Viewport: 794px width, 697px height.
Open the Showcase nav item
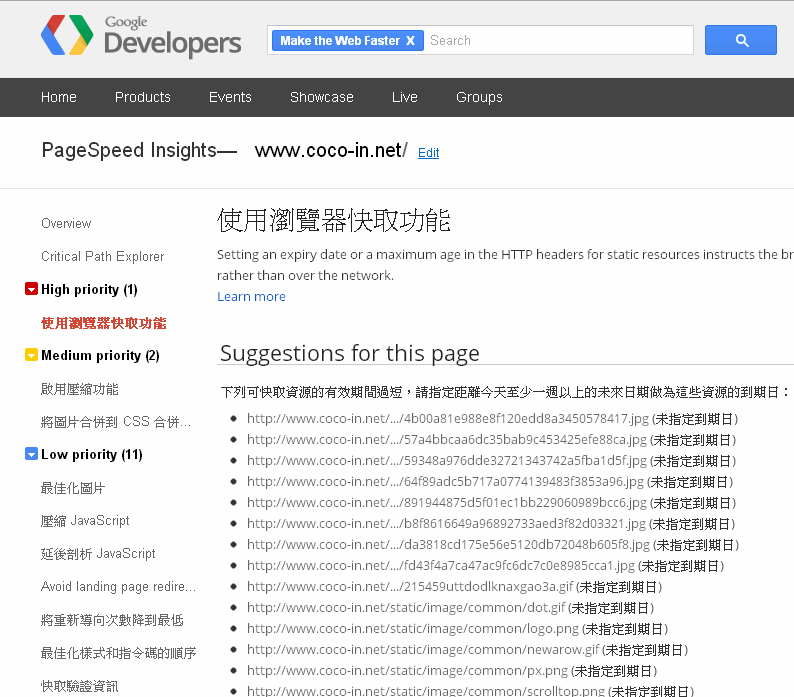click(x=322, y=97)
